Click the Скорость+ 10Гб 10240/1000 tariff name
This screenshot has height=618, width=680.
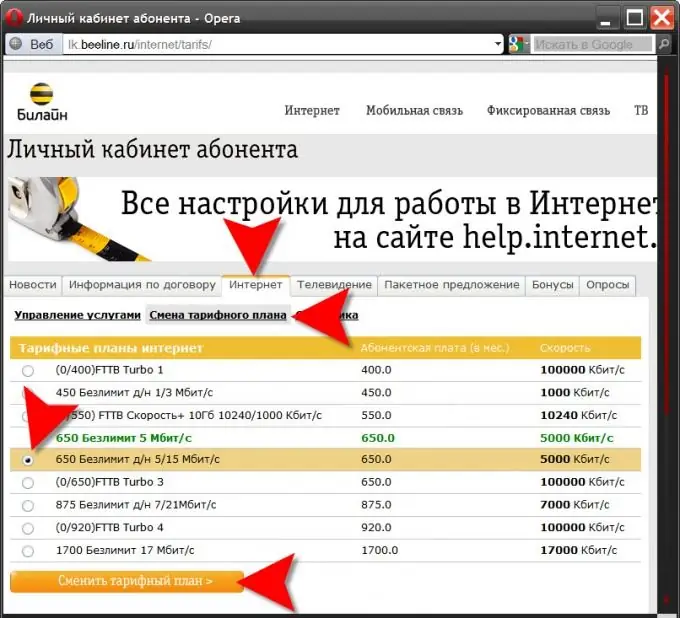pos(189,415)
